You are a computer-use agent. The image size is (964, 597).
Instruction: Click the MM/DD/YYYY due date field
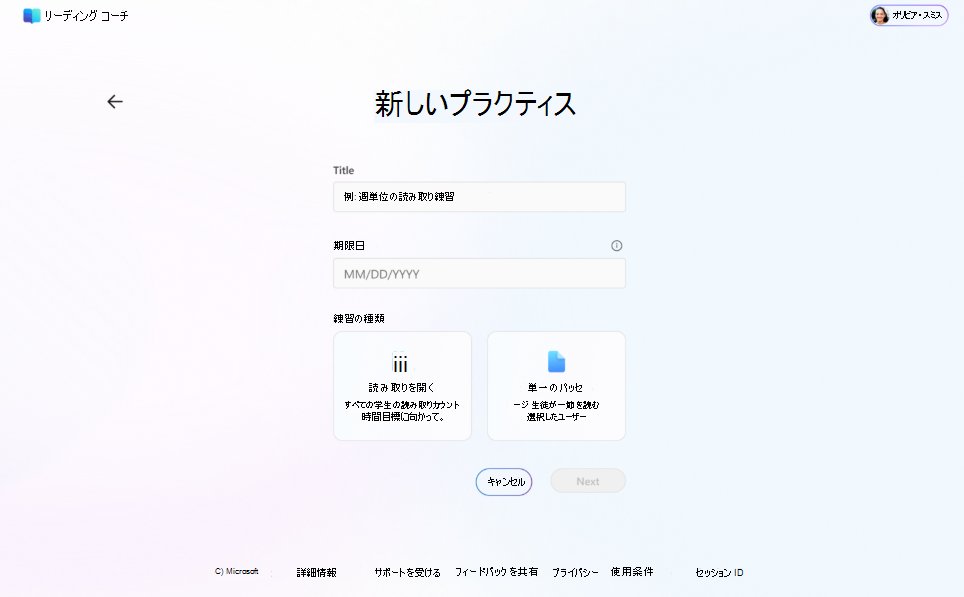(x=479, y=274)
